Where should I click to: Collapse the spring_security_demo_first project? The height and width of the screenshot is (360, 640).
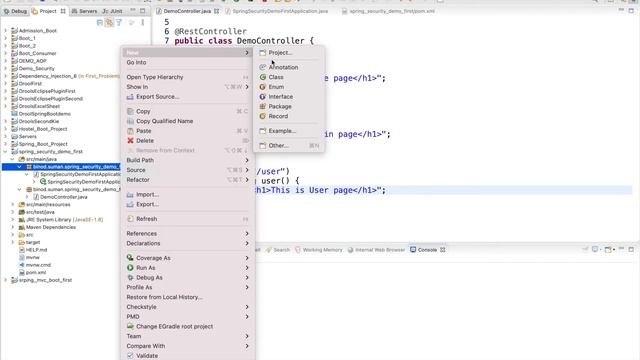5,151
